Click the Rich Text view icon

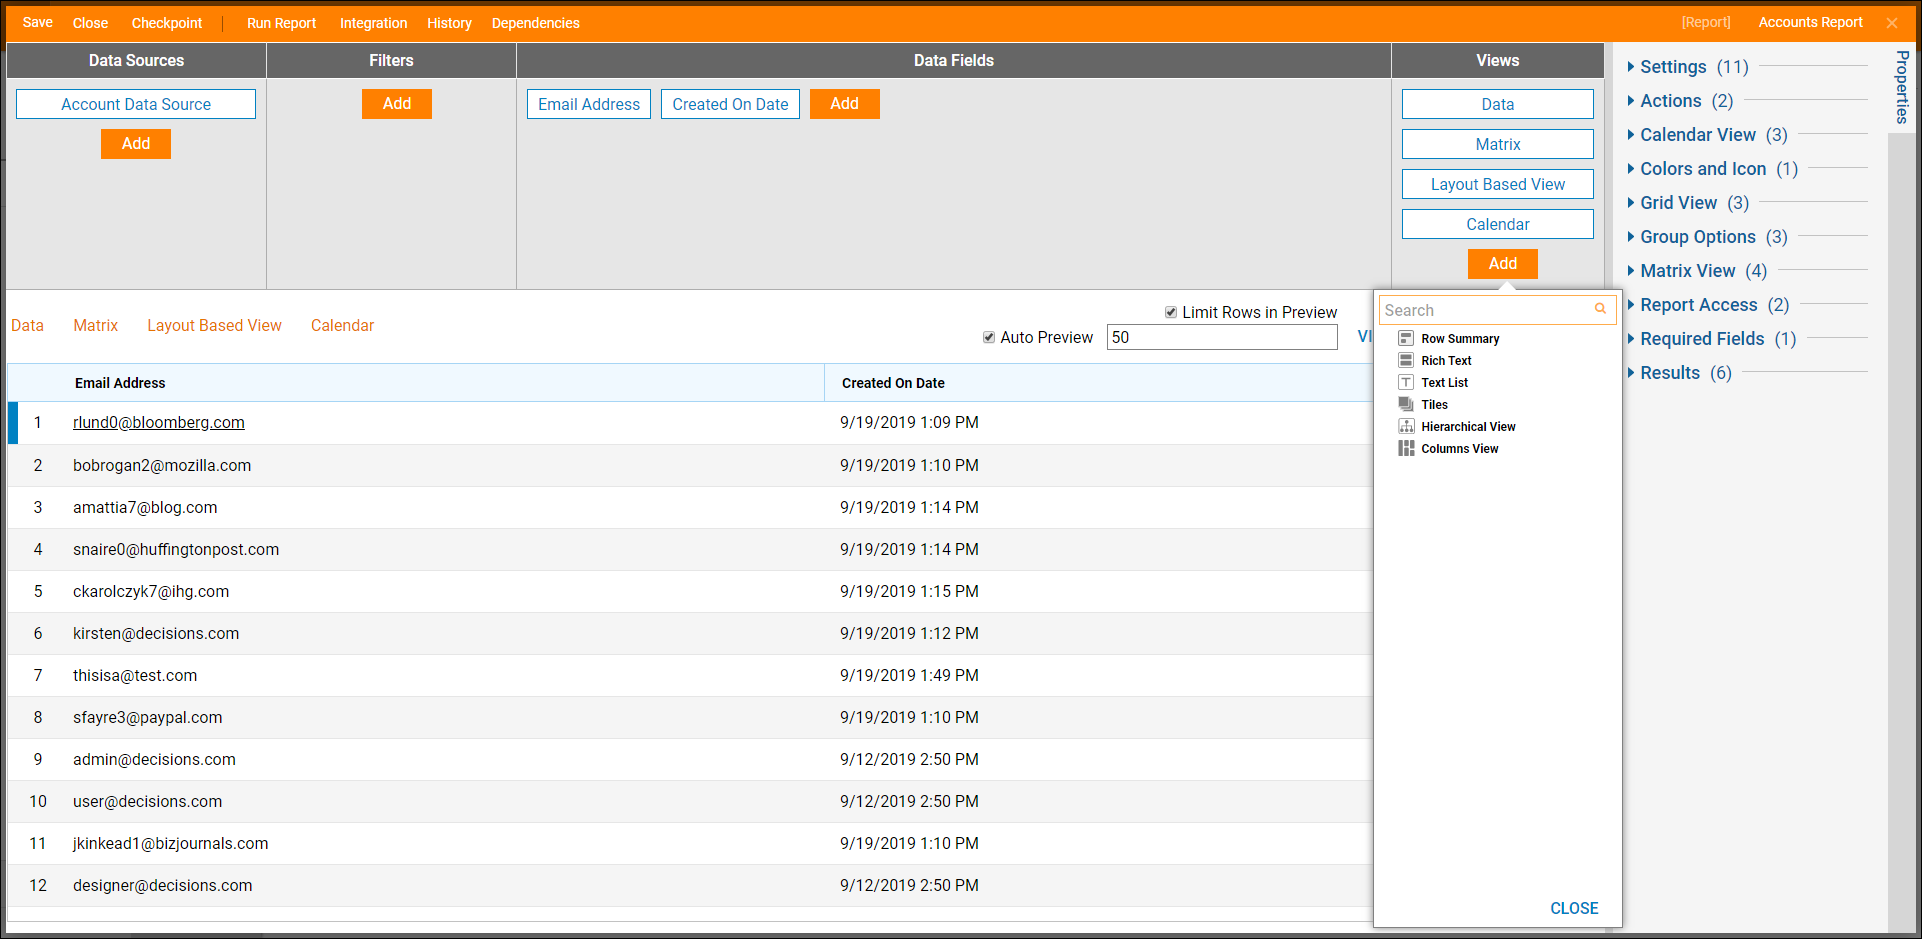pos(1406,360)
